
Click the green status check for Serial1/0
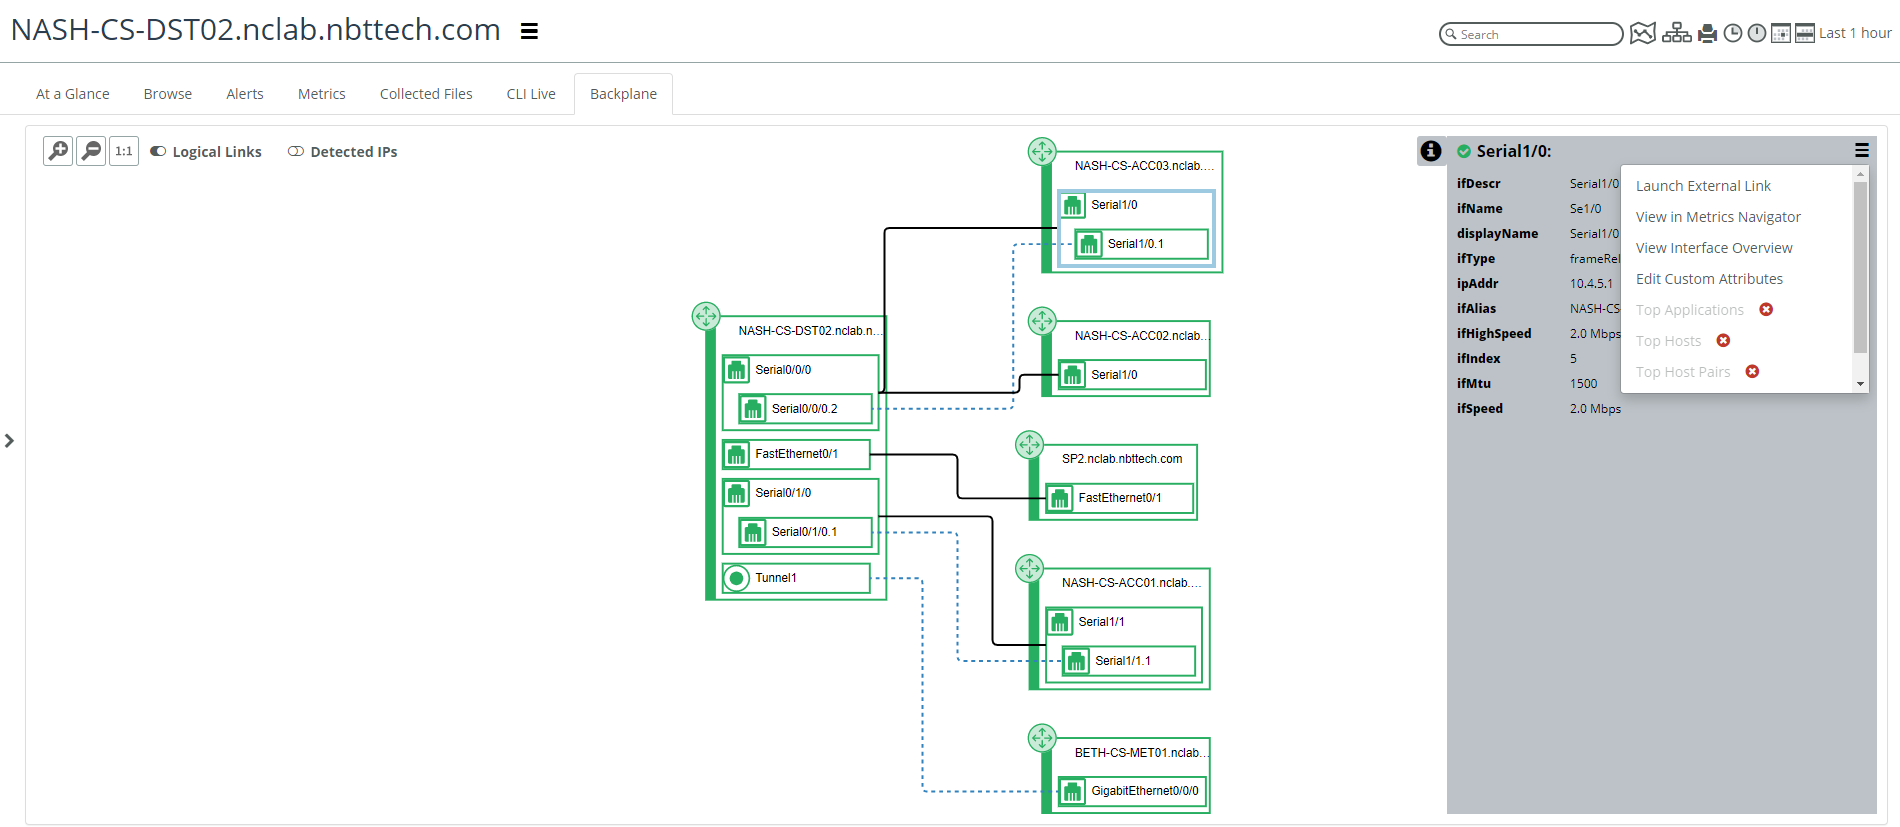coord(1464,151)
